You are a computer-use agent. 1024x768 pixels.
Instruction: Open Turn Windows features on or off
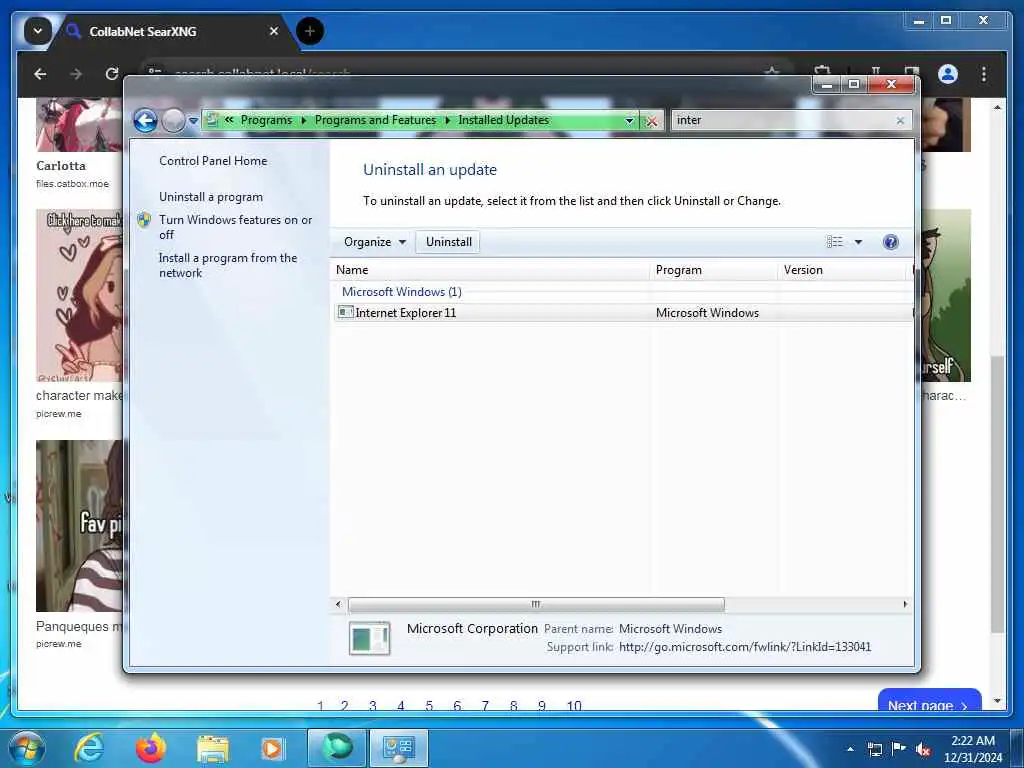point(236,227)
